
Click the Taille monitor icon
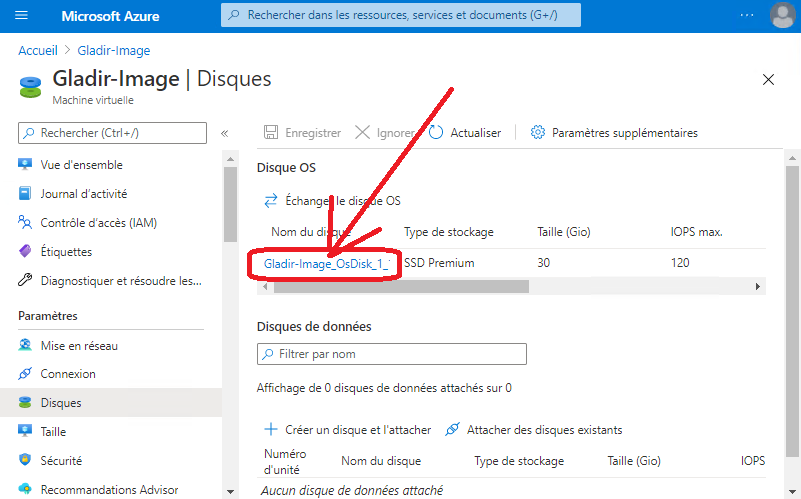25,431
